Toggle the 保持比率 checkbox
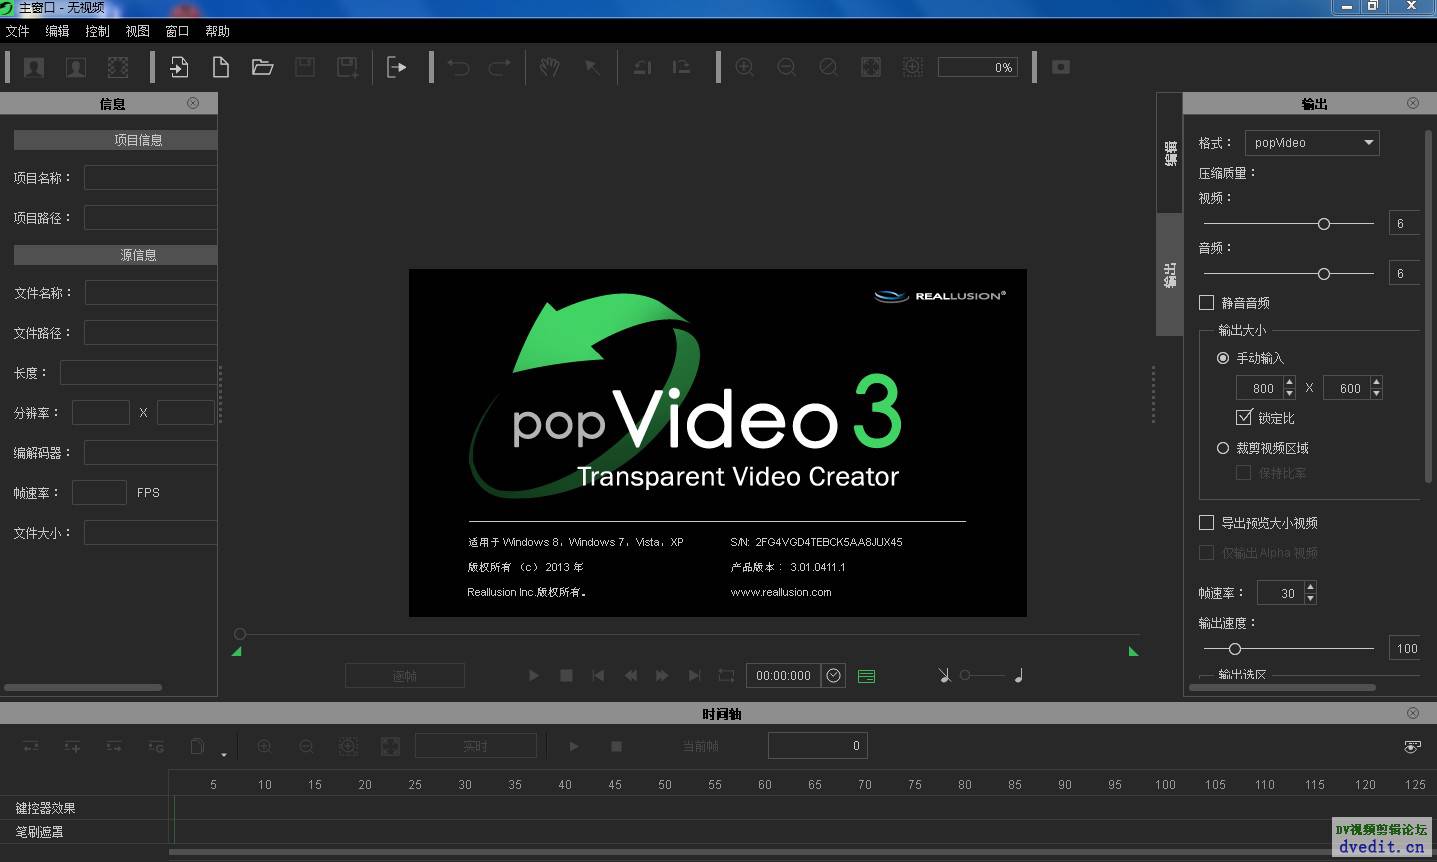Screen dimensions: 1437x862 click(1244, 472)
